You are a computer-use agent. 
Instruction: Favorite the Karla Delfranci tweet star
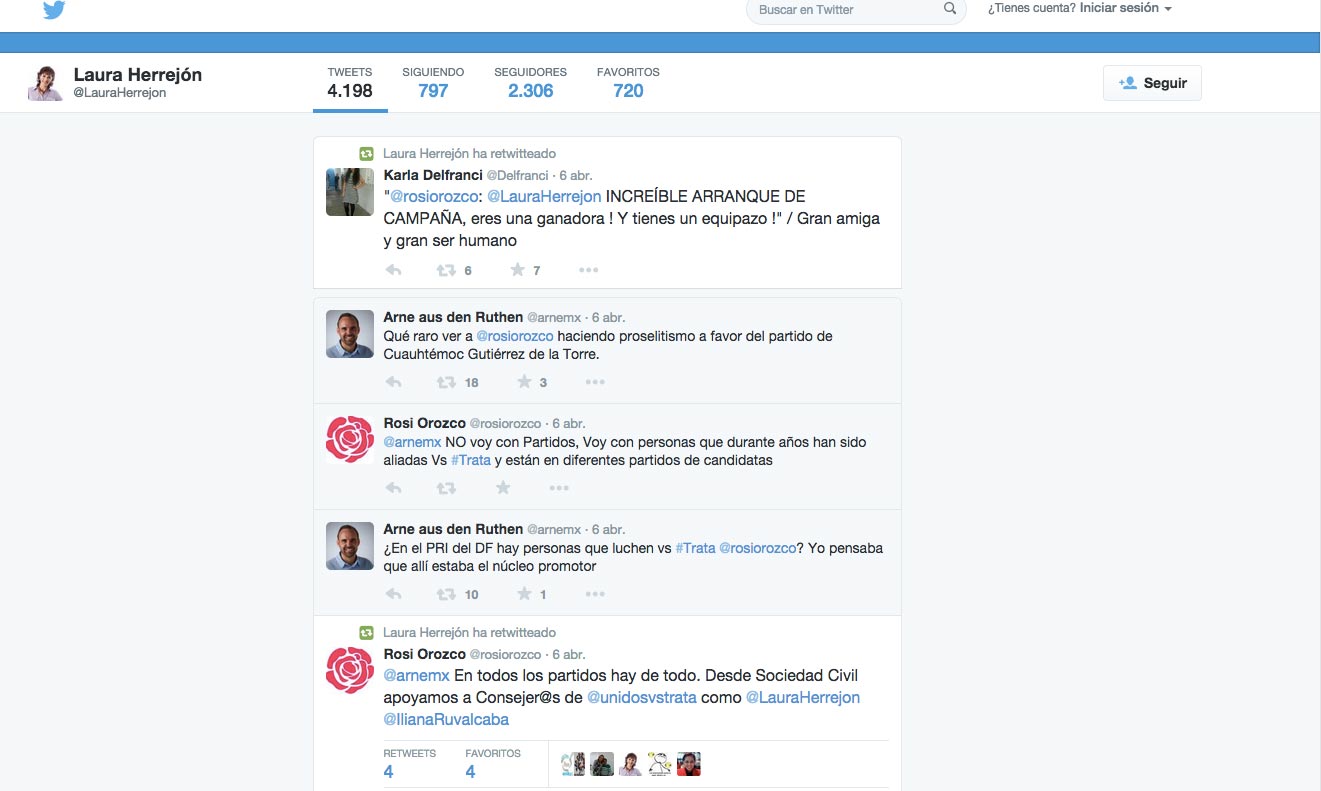[517, 270]
